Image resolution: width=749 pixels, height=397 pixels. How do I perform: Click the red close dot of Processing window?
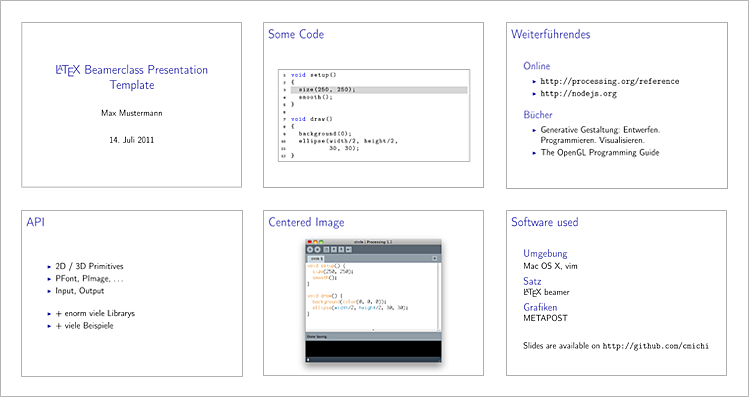click(310, 242)
